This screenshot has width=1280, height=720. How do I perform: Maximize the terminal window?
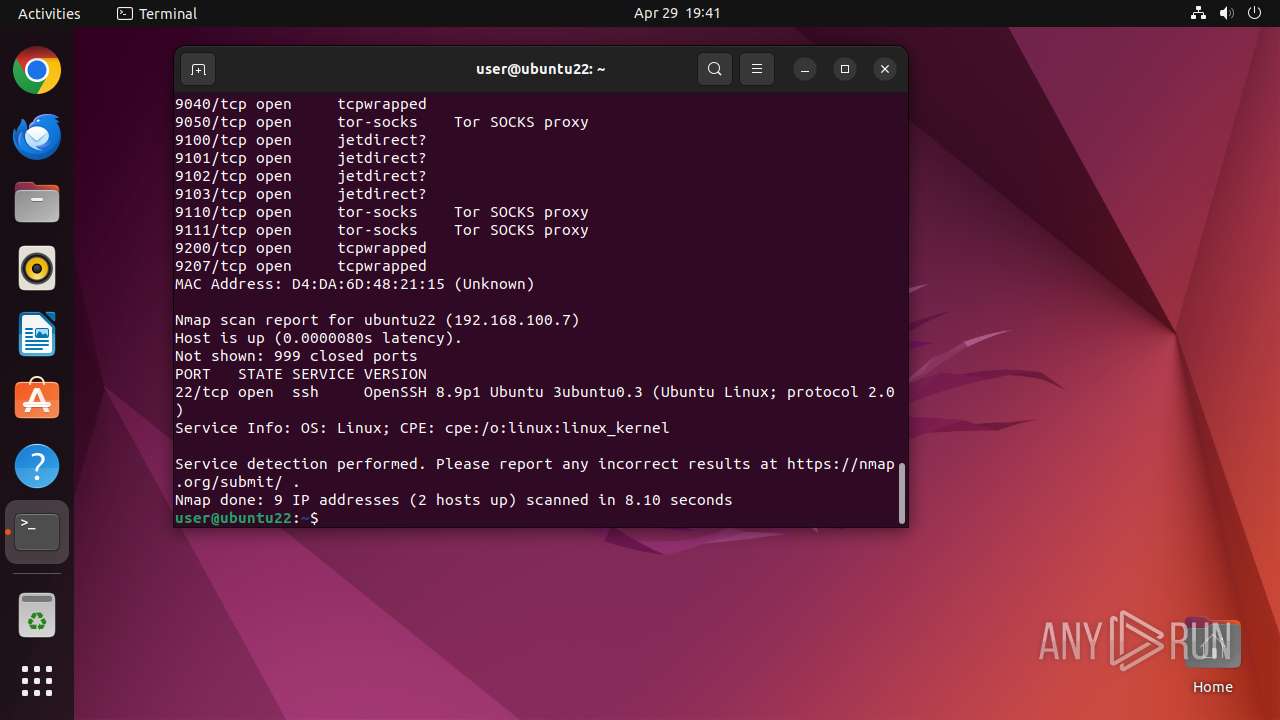[845, 69]
